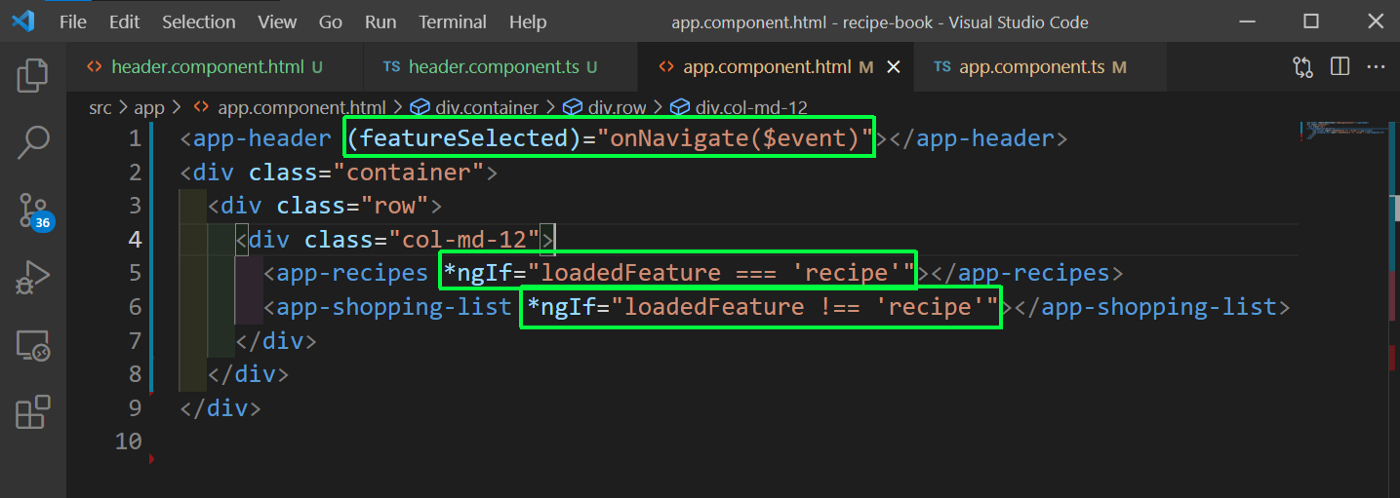Click the div.container breadcrumb
This screenshot has height=498, width=1400.
(x=475, y=107)
